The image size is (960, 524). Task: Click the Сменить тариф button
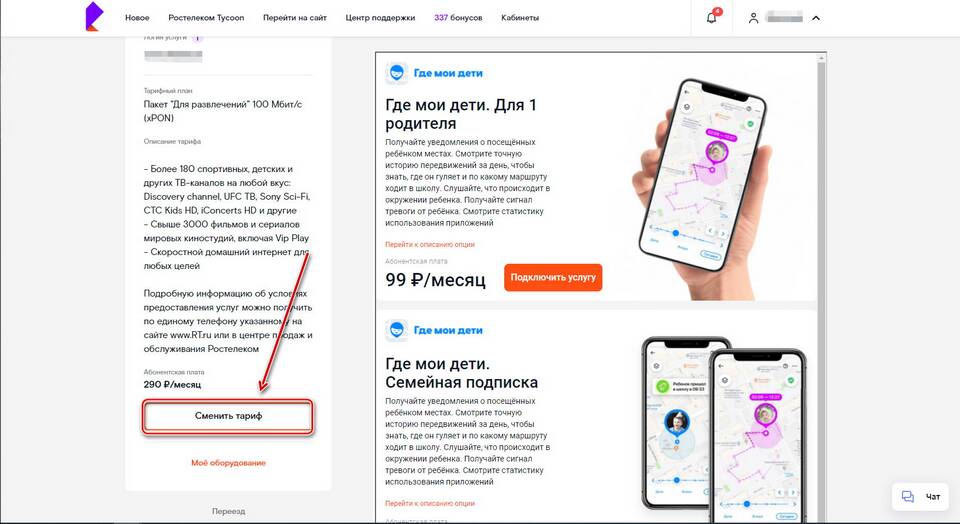click(228, 416)
